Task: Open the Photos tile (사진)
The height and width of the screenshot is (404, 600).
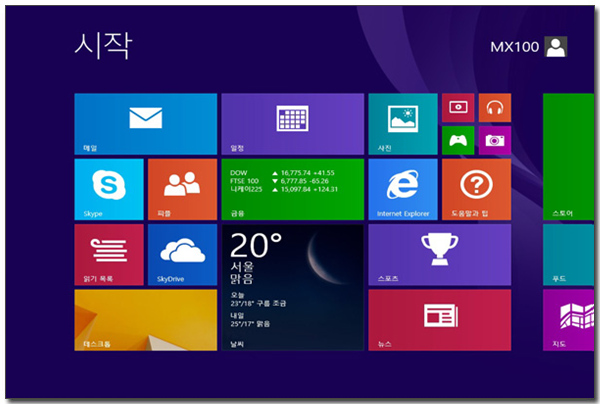Action: (403, 124)
